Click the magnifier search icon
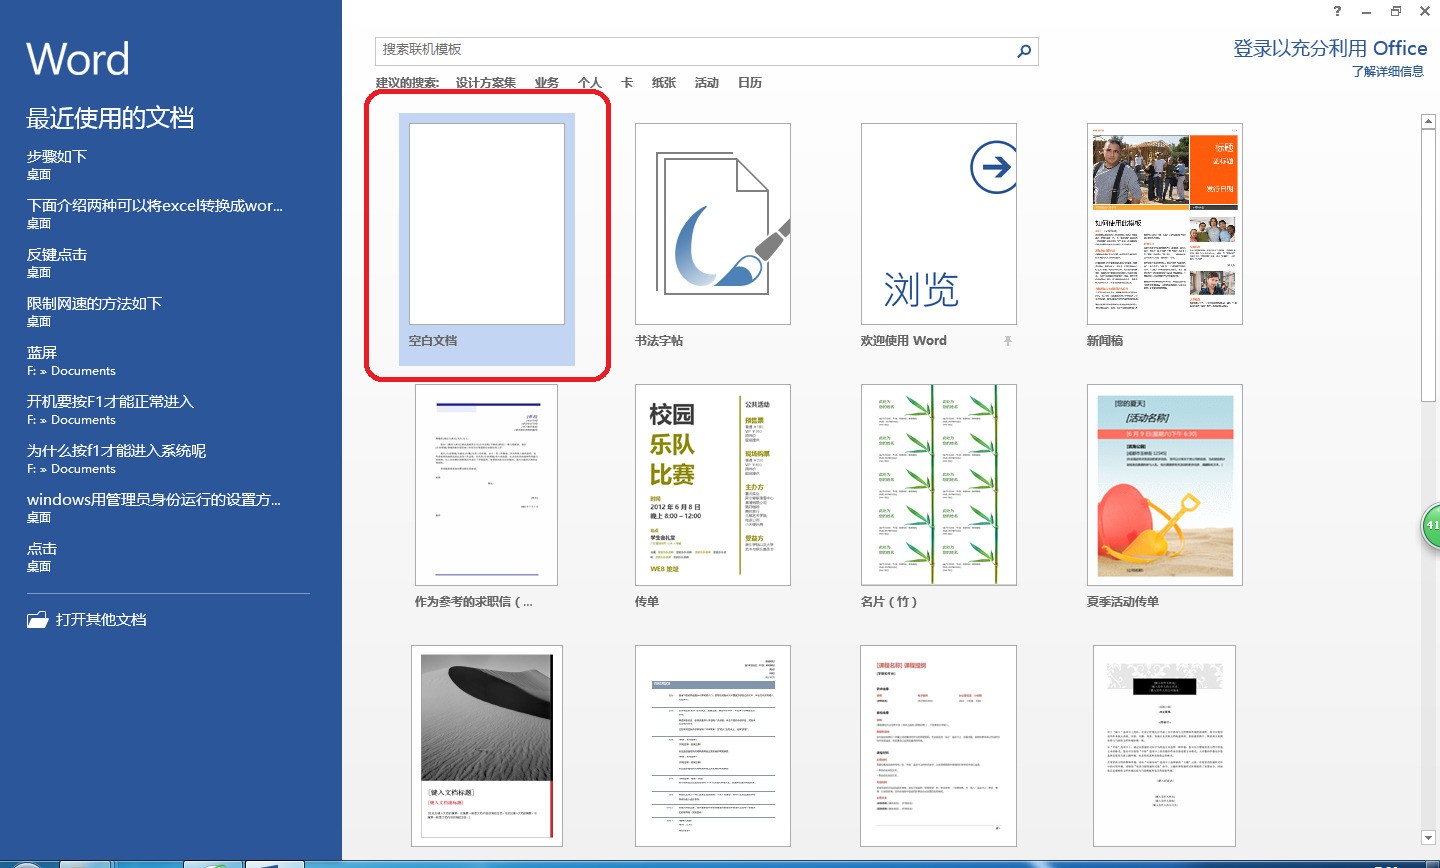Screen dimensions: 1440x868 pos(1023,51)
